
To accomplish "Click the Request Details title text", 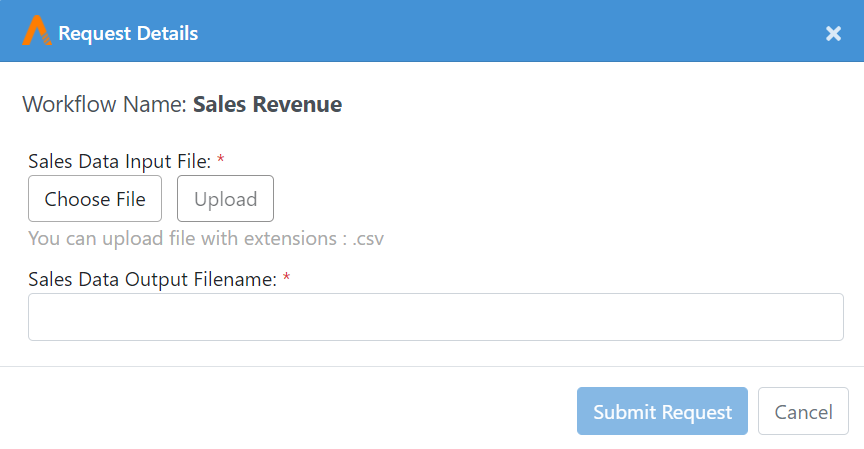I will tap(128, 33).
